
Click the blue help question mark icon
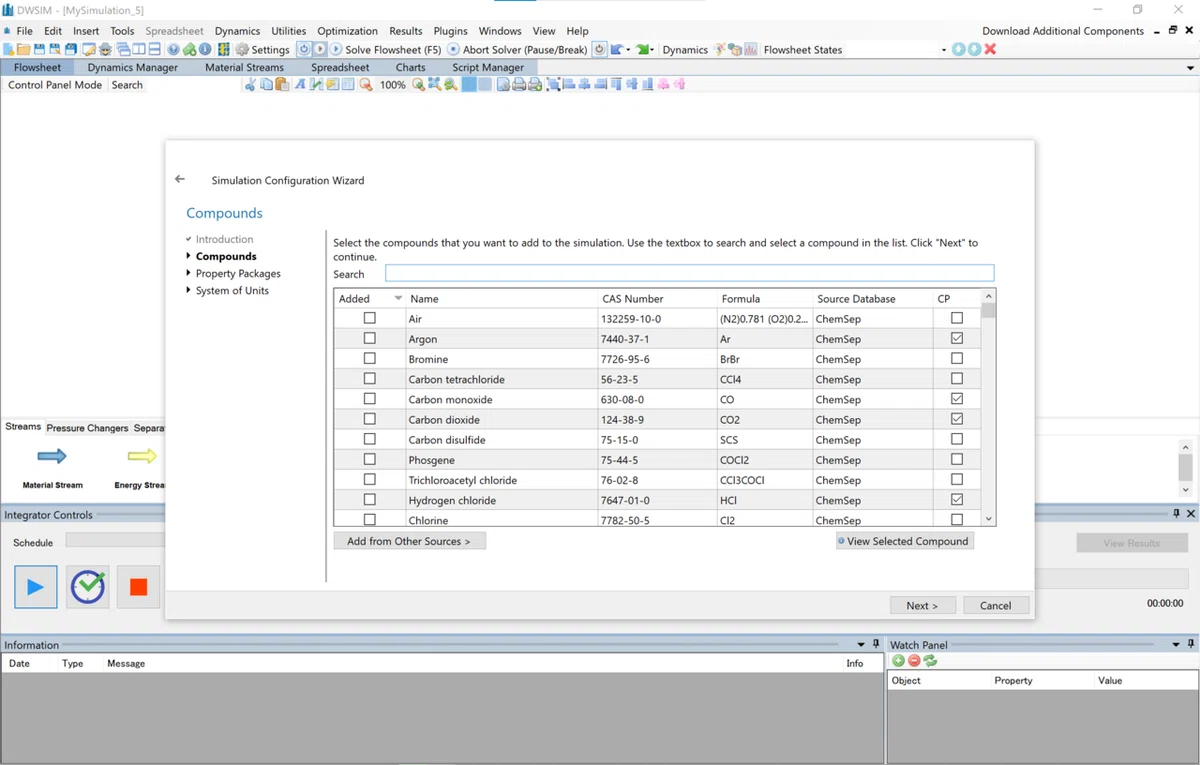coord(173,49)
